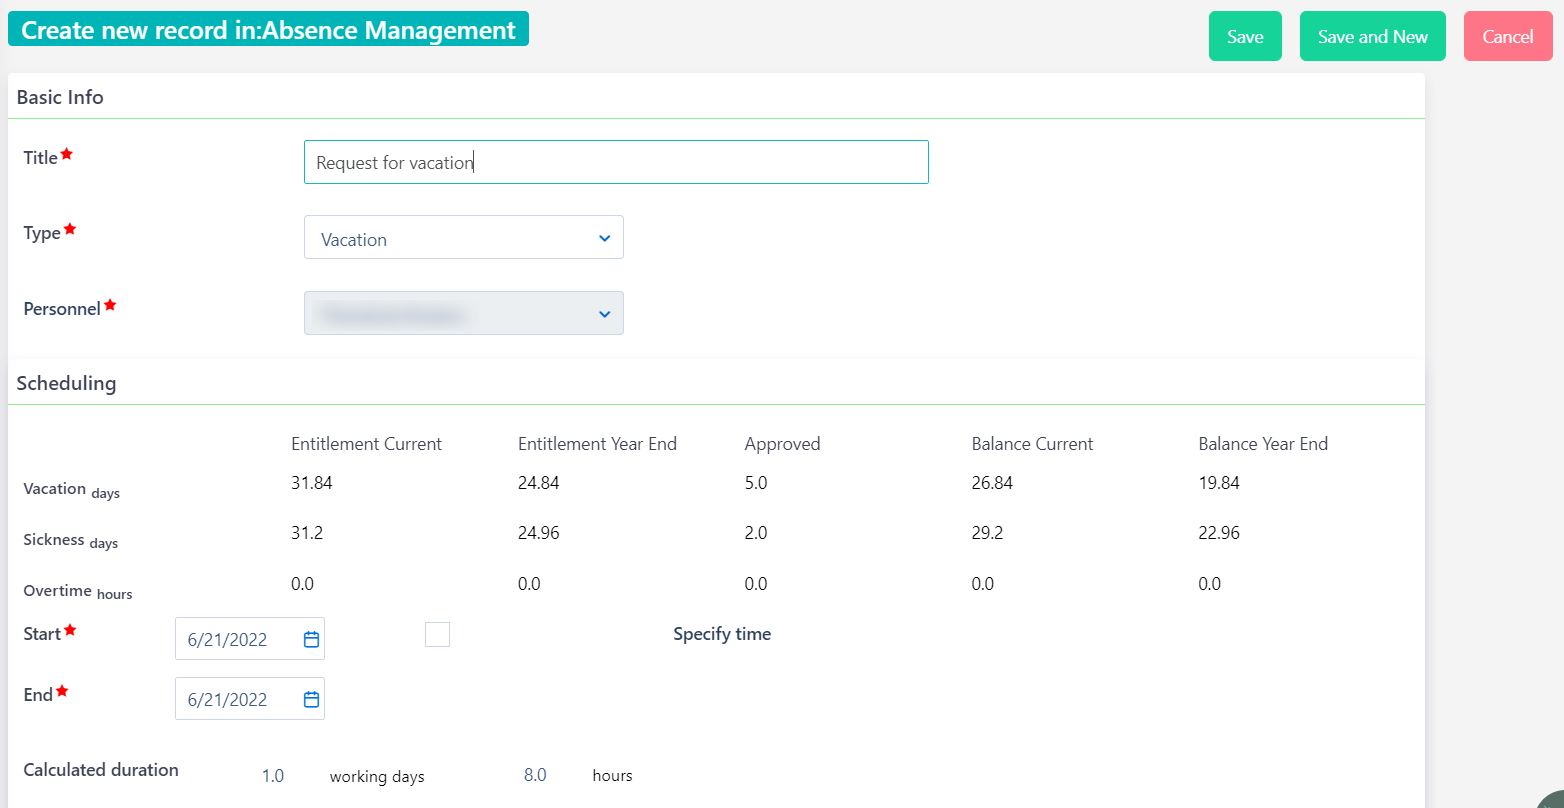Click the chevron icon on the Type field

coord(604,238)
